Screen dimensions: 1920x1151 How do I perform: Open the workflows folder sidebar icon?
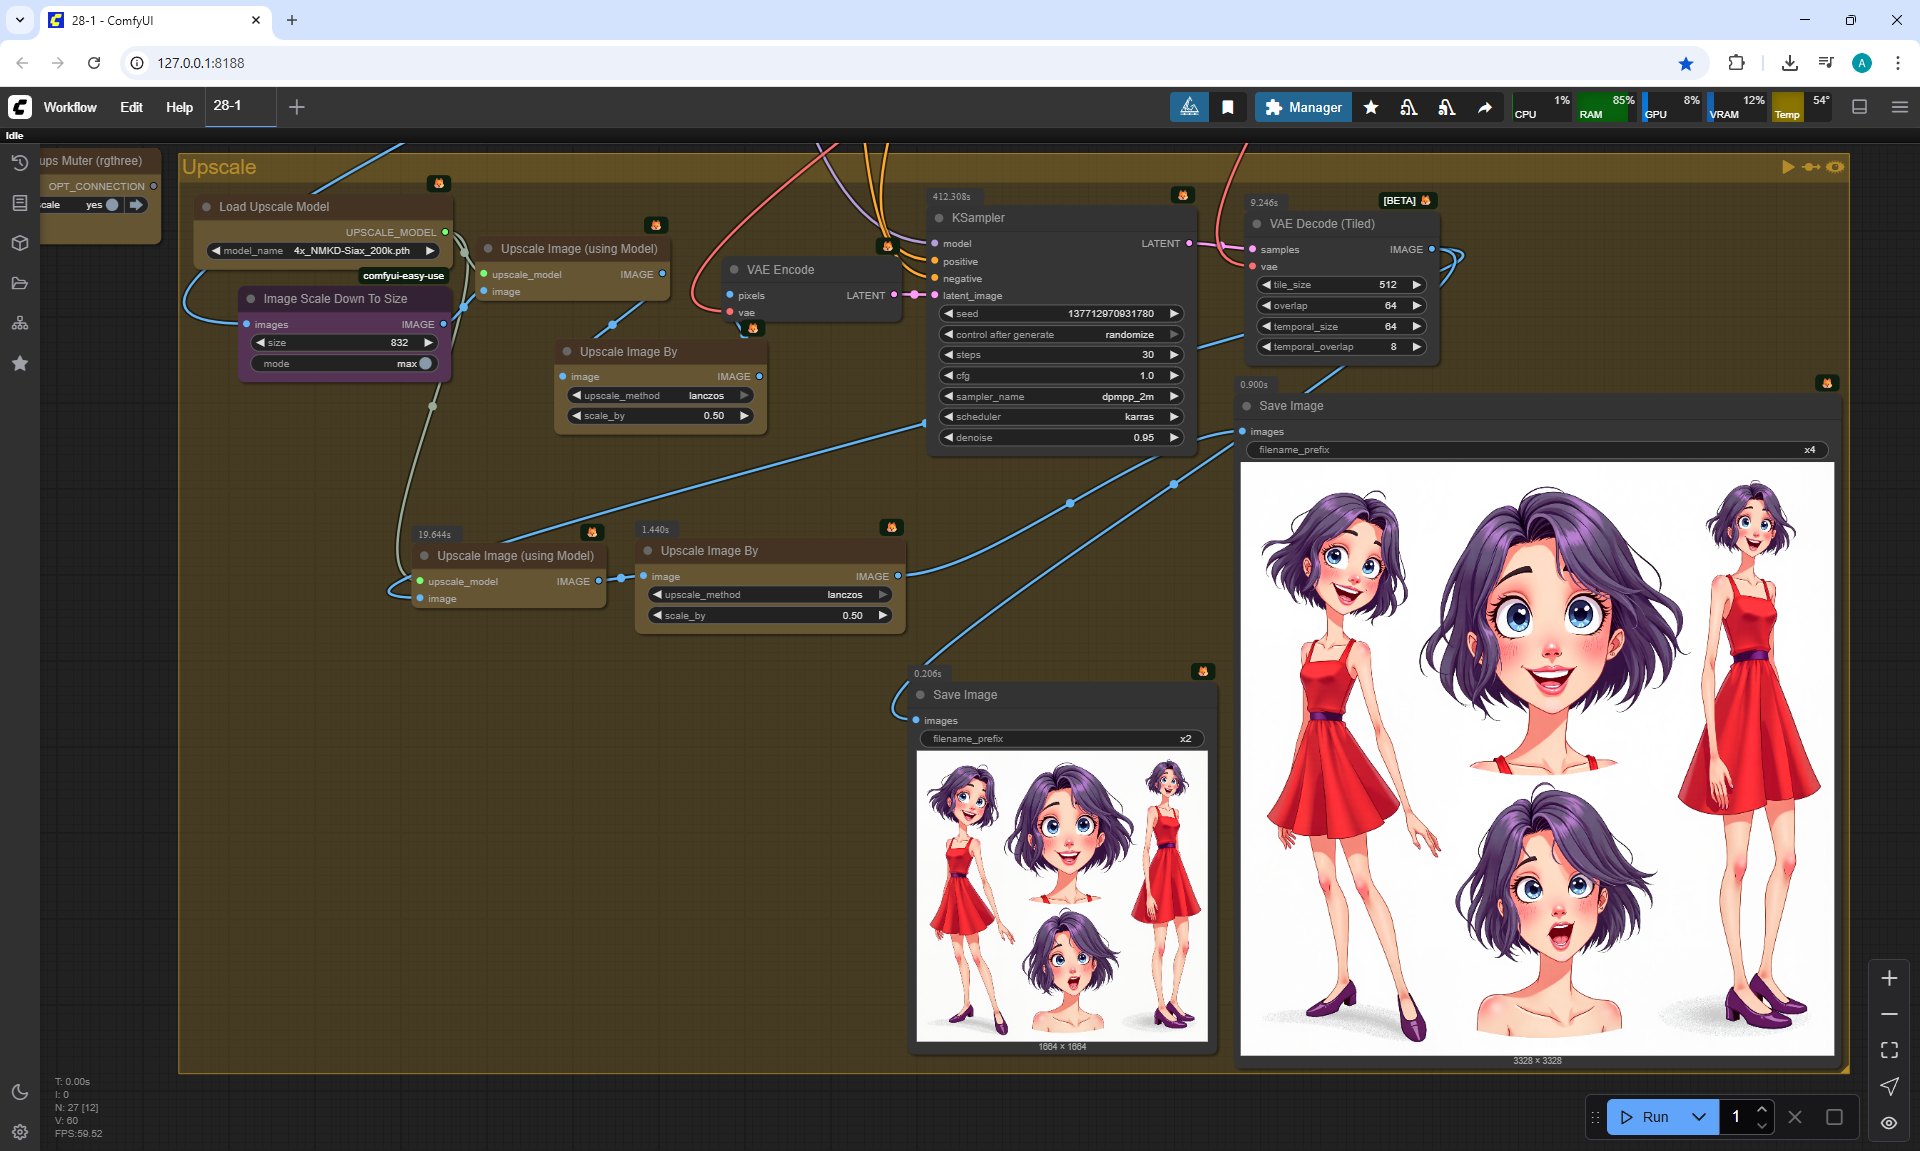click(x=19, y=283)
